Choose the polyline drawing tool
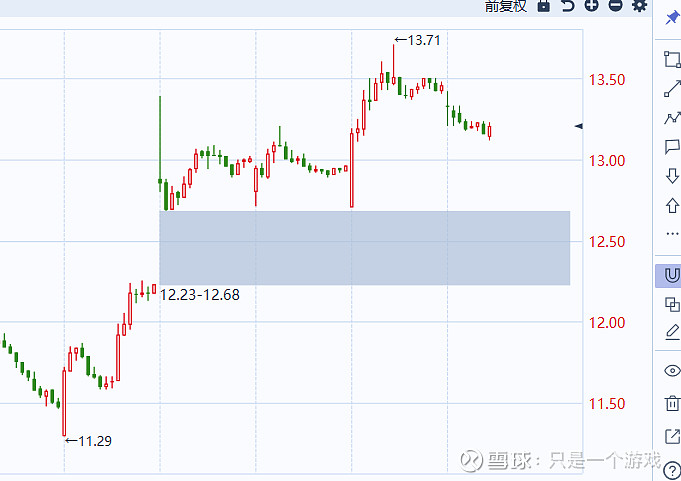Viewport: 681px width, 481px height. pyautogui.click(x=672, y=117)
